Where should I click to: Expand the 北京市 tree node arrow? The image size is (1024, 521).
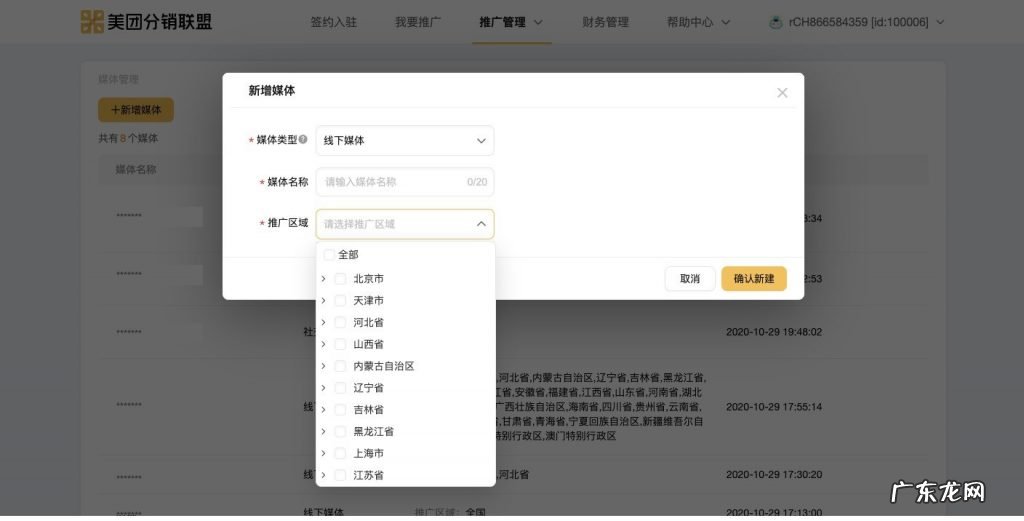[x=323, y=279]
